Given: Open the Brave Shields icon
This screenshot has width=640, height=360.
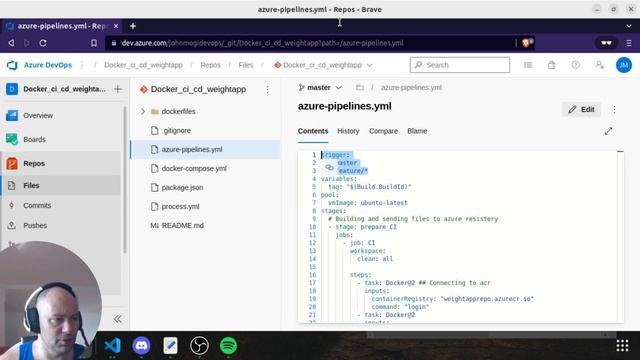Looking at the screenshot, I should click(x=527, y=43).
